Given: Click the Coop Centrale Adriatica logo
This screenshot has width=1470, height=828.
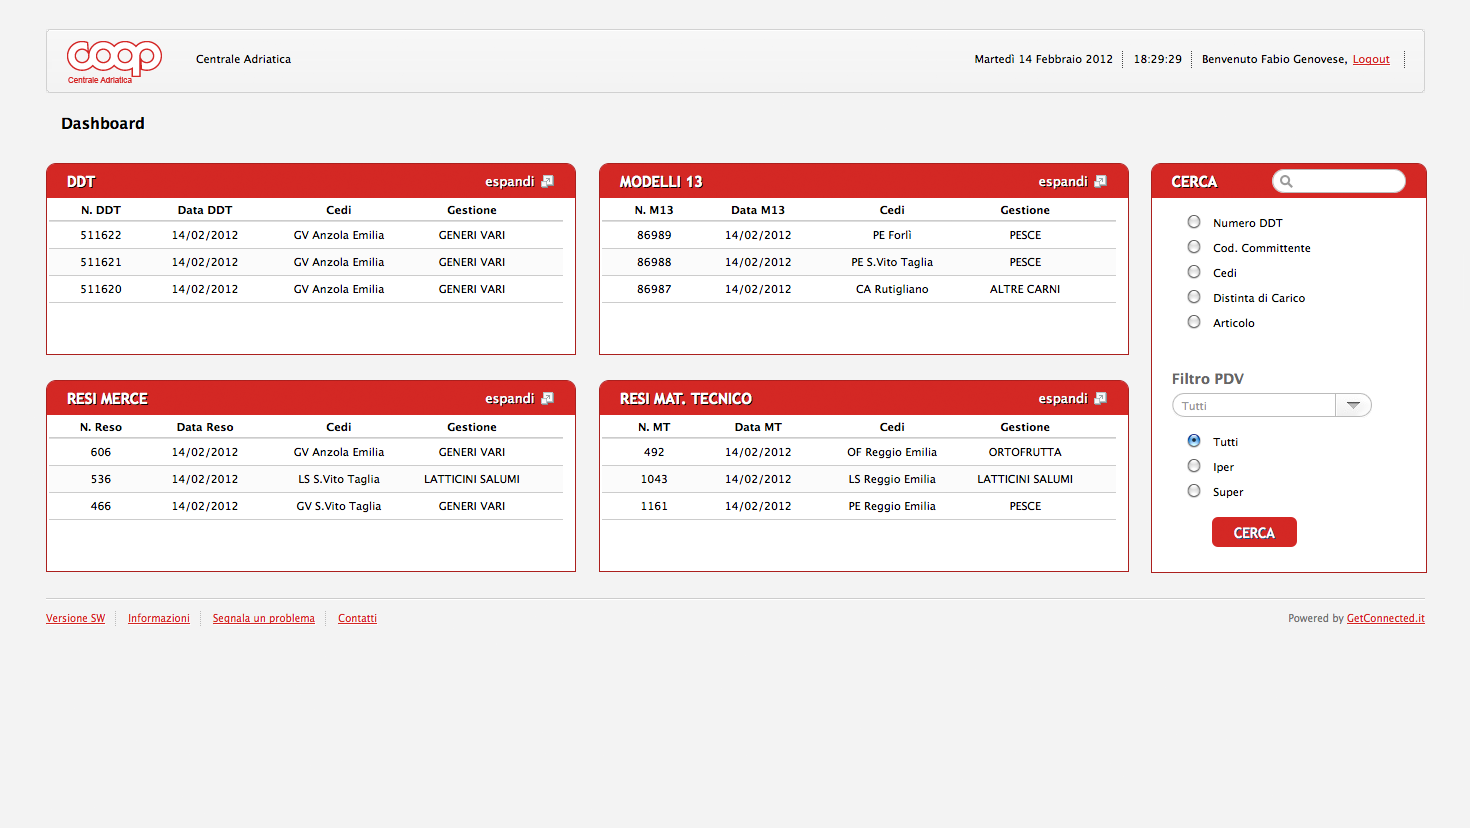Looking at the screenshot, I should tap(114, 61).
